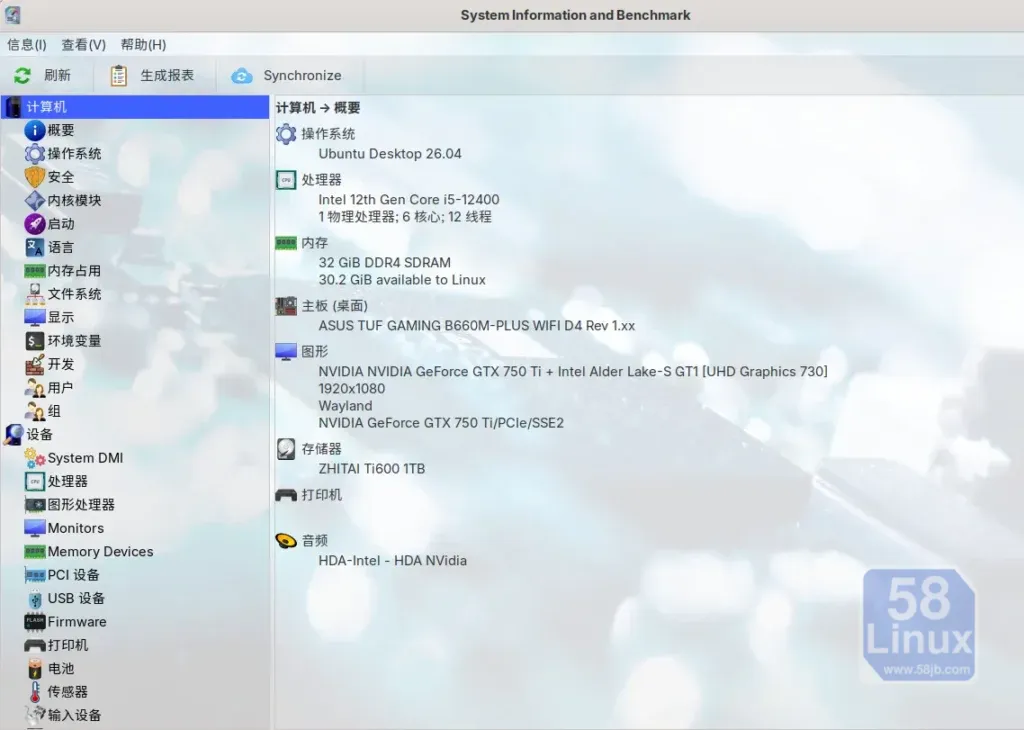Click the ZHITAI Ti600 1TB text
This screenshot has height=730, width=1024.
click(x=372, y=469)
